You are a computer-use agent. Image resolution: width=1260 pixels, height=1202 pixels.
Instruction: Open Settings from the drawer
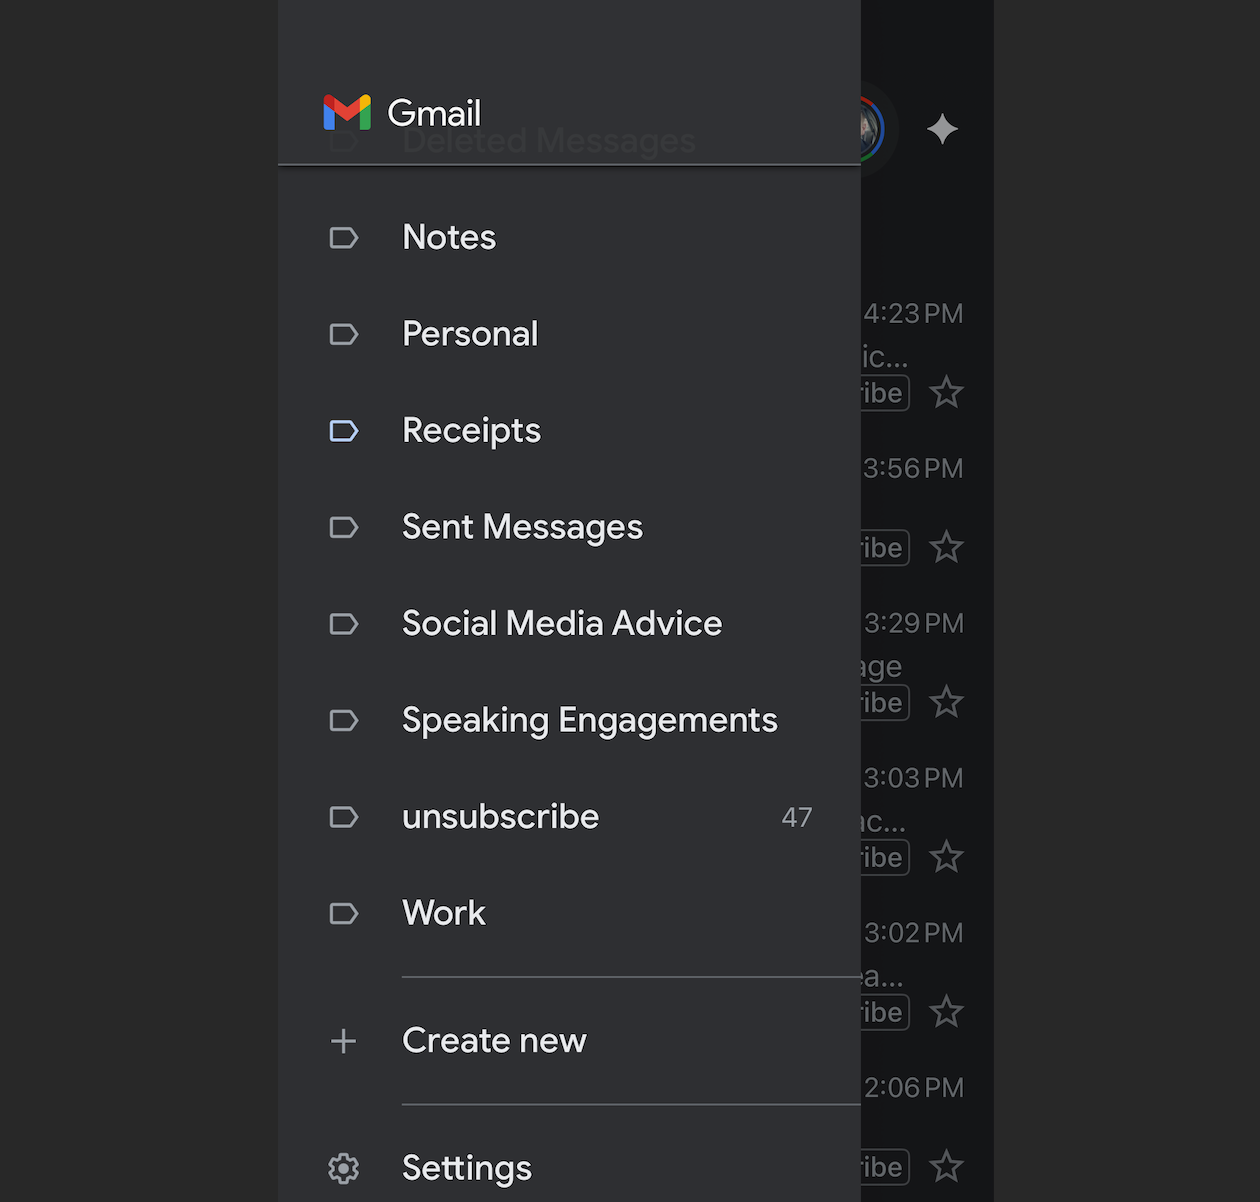pos(467,1168)
